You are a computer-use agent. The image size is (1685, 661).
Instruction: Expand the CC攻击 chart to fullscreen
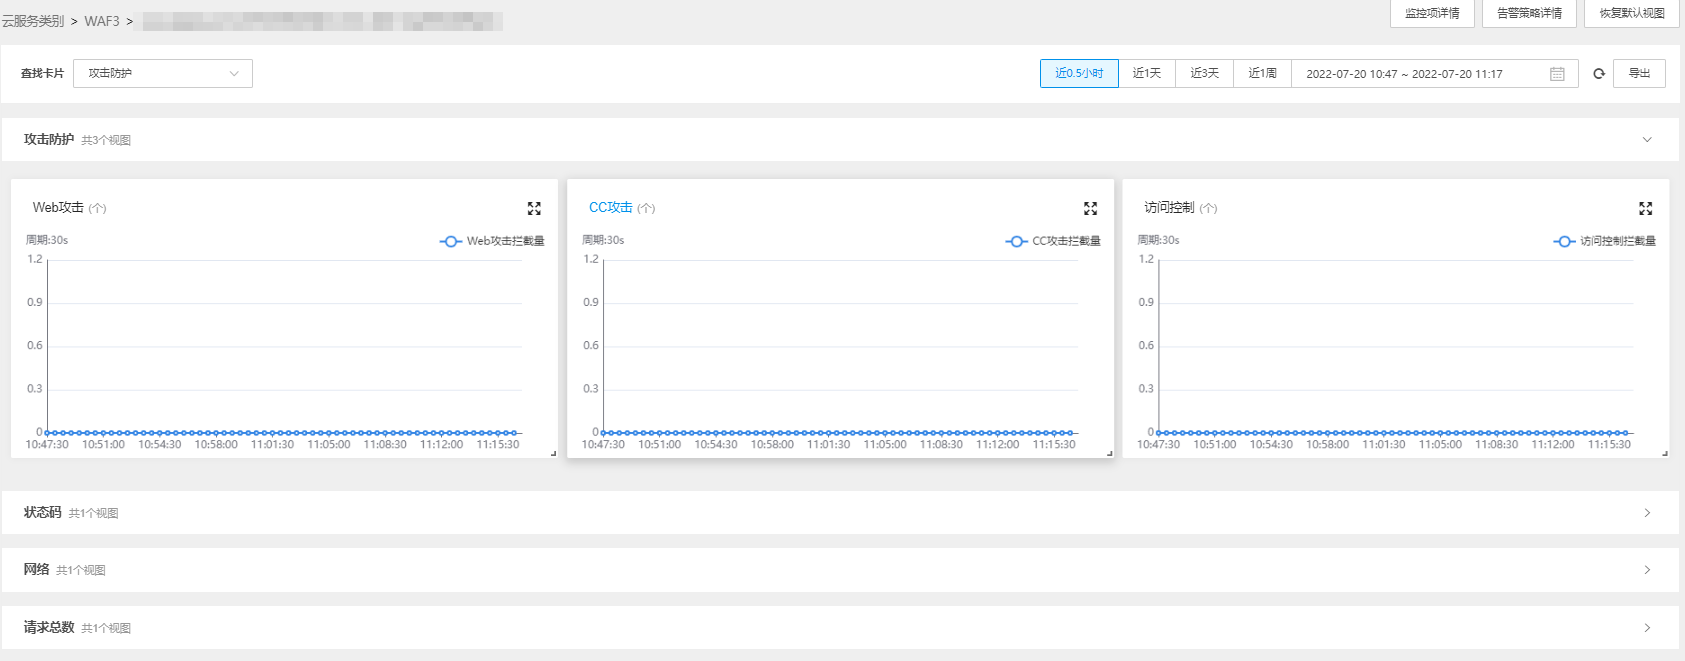[x=1090, y=208]
